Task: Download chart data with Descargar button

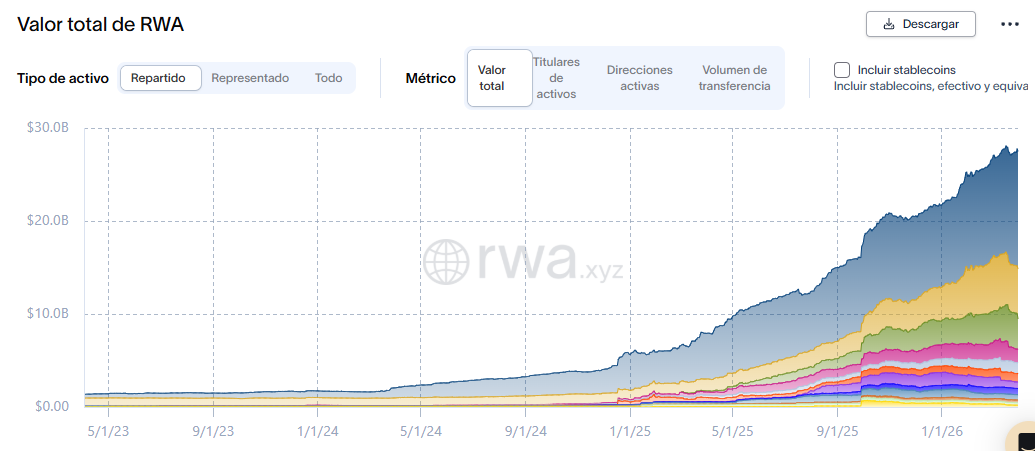Action: (920, 24)
